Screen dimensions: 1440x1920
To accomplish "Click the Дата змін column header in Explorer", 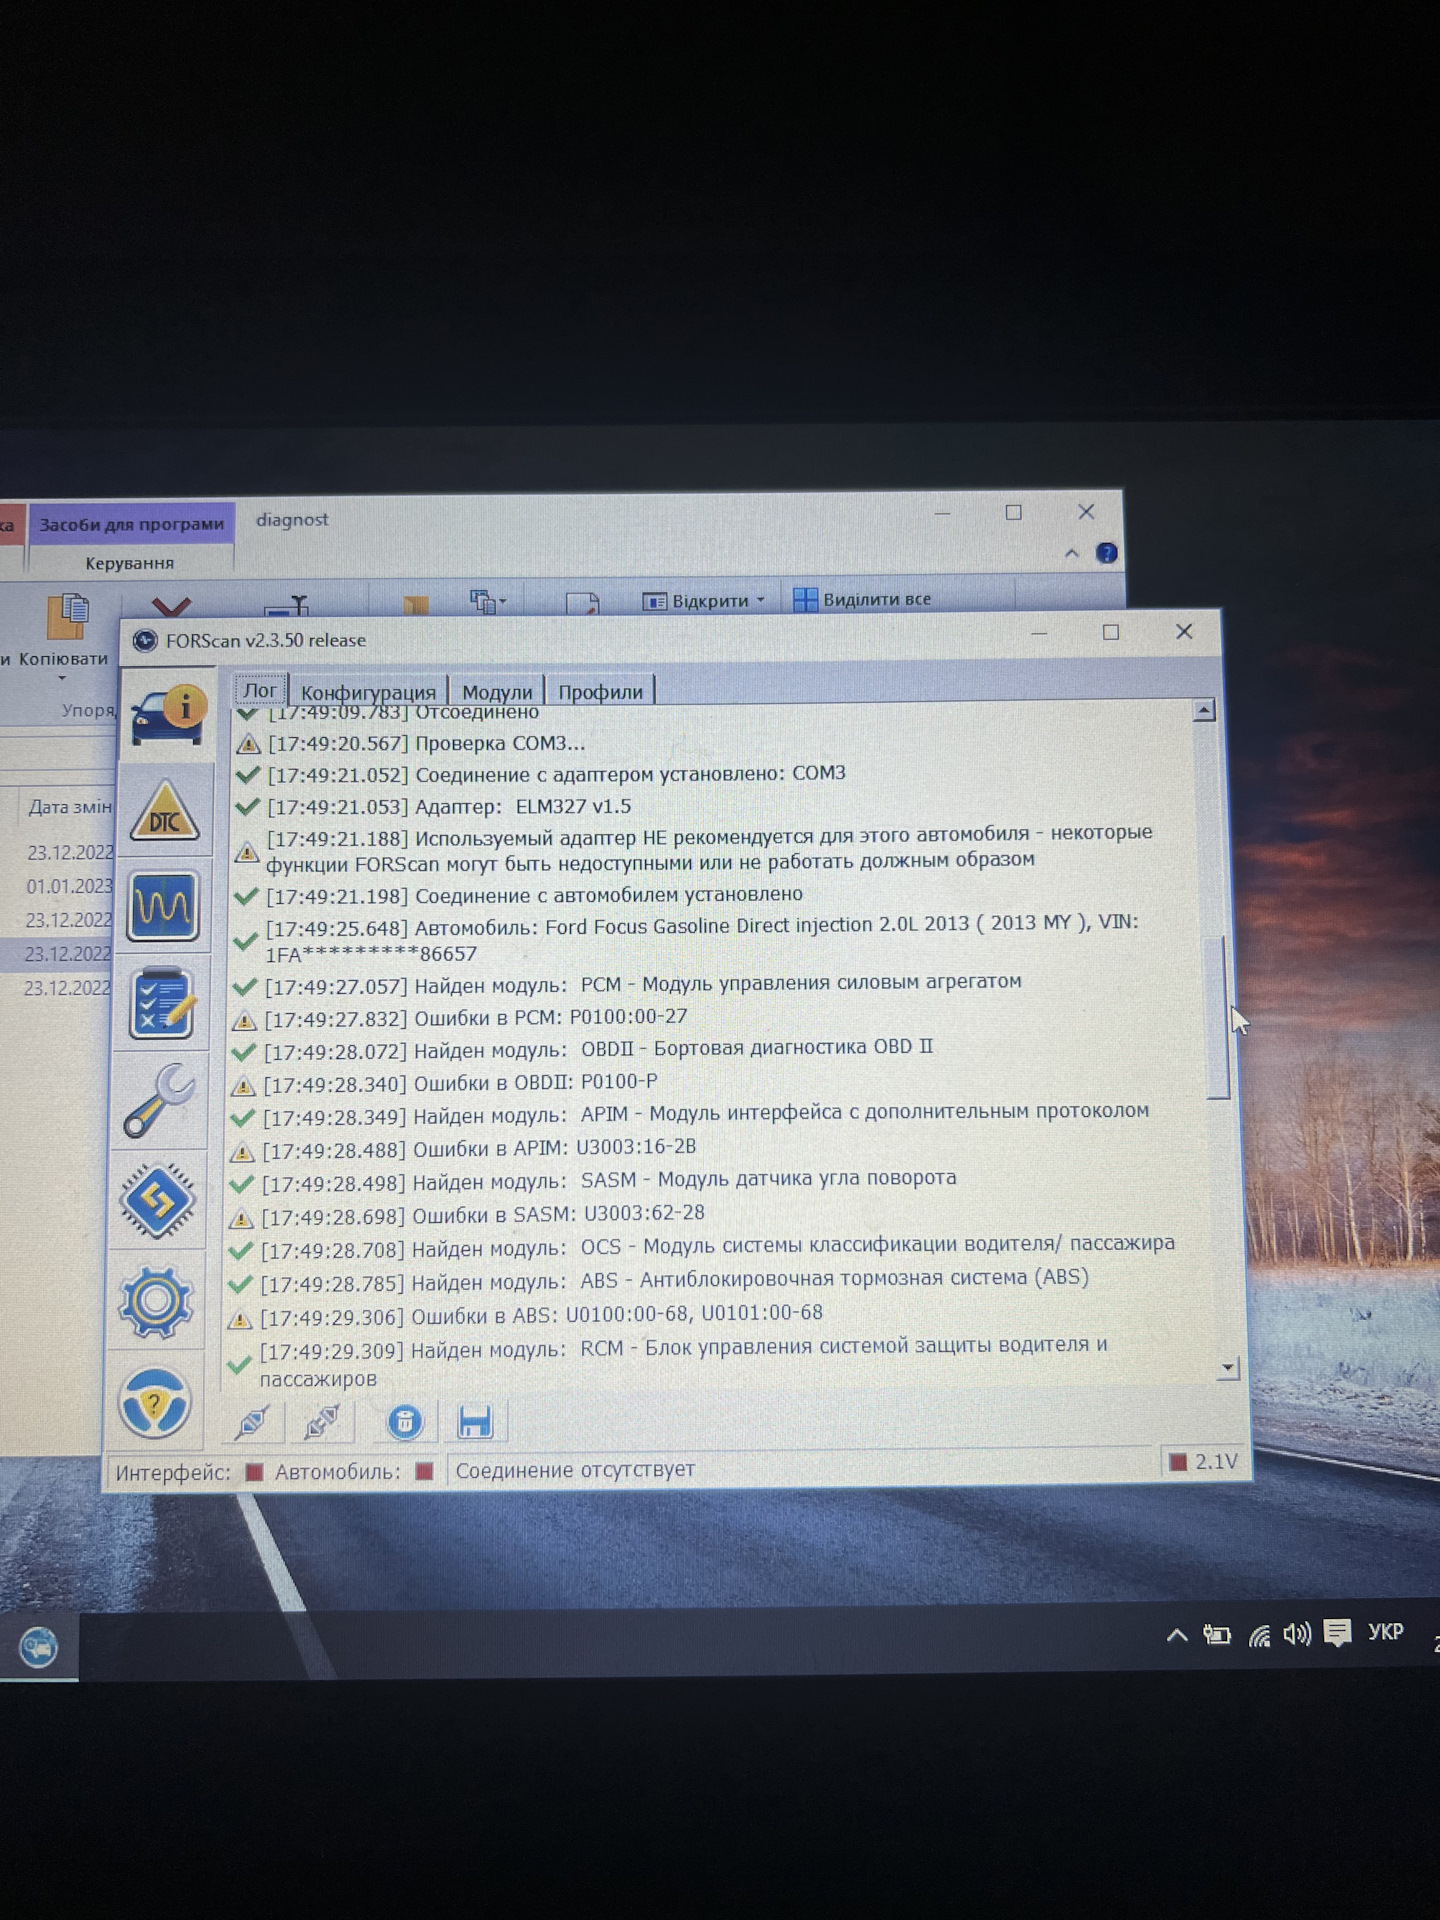I will (x=69, y=807).
